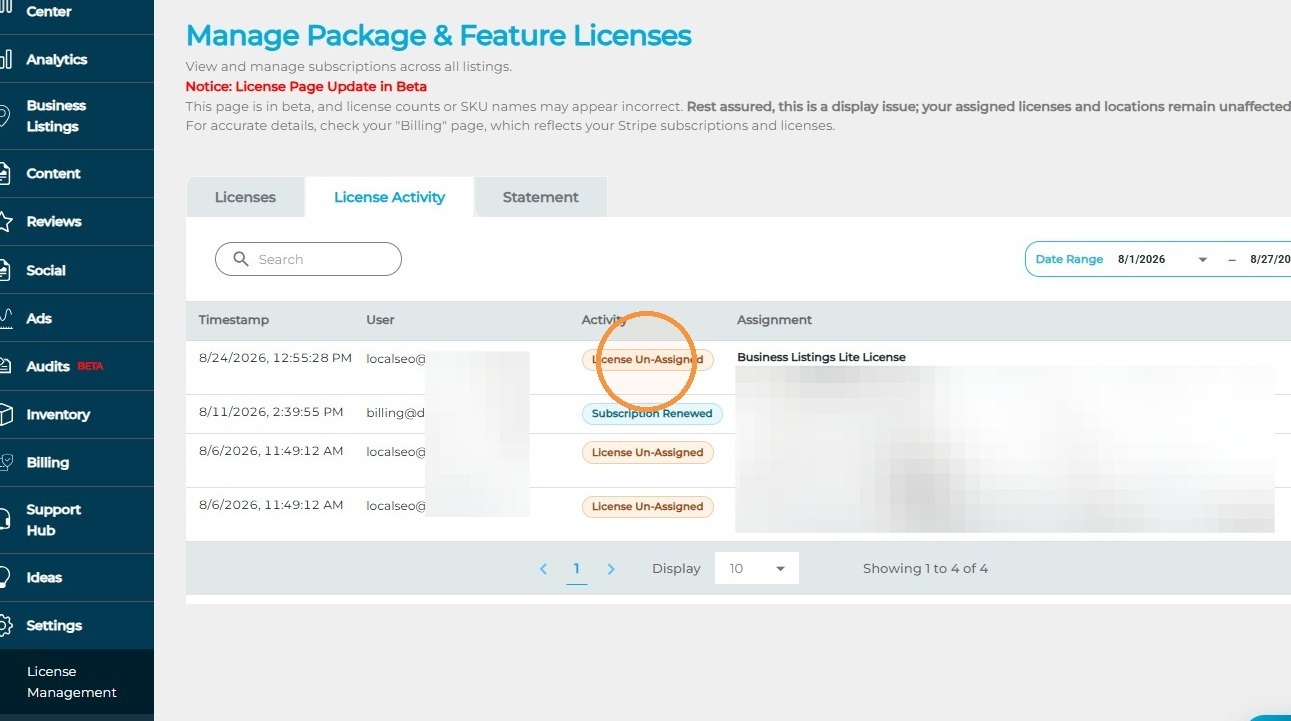The height and width of the screenshot is (721, 1291).
Task: Switch to the Statement tab
Action: click(x=541, y=197)
